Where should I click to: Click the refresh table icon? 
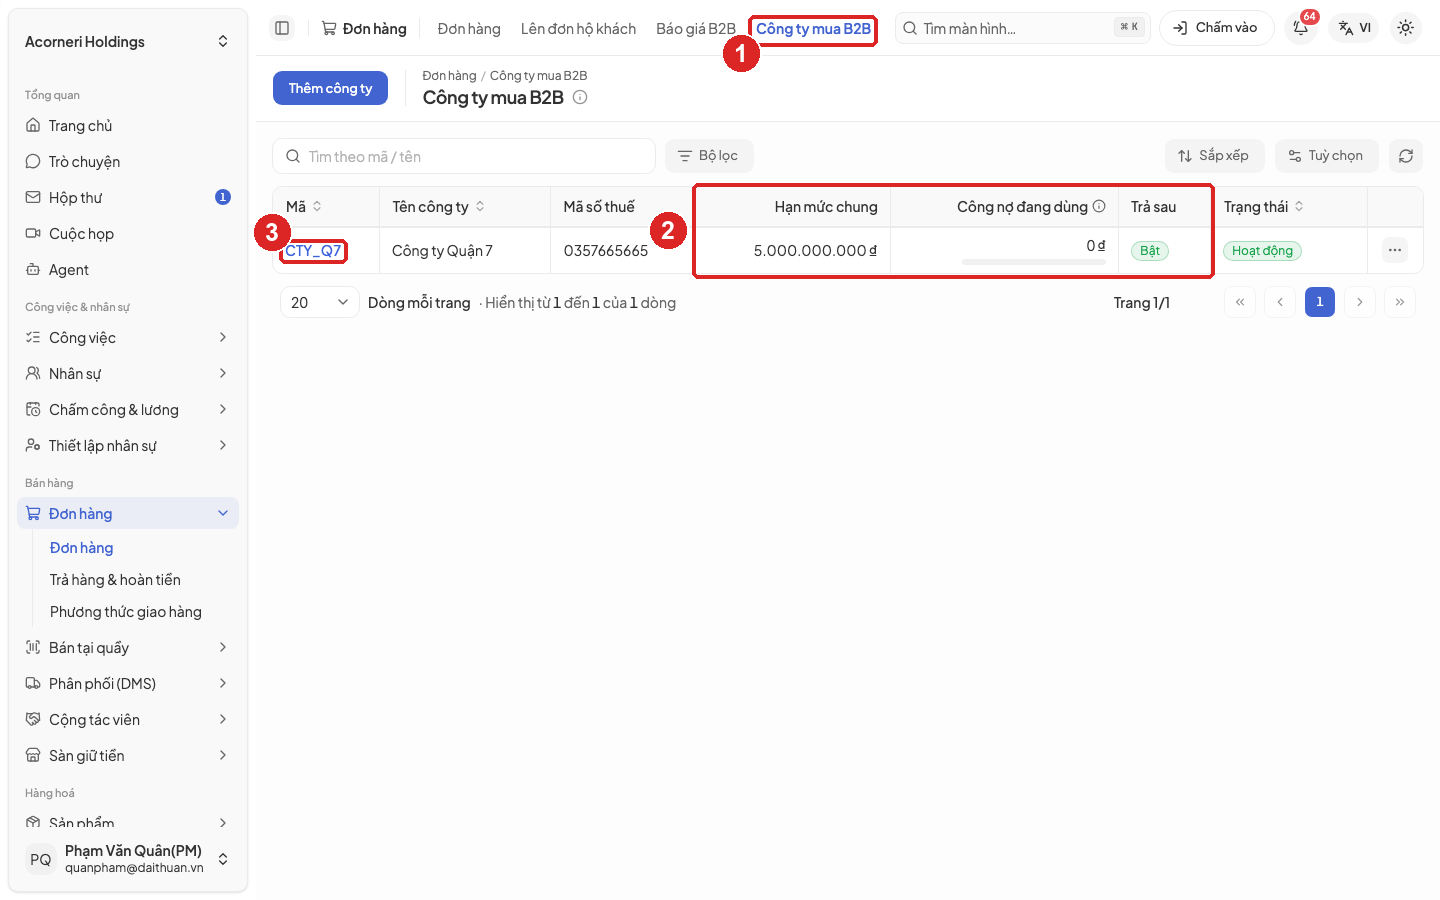1406,156
